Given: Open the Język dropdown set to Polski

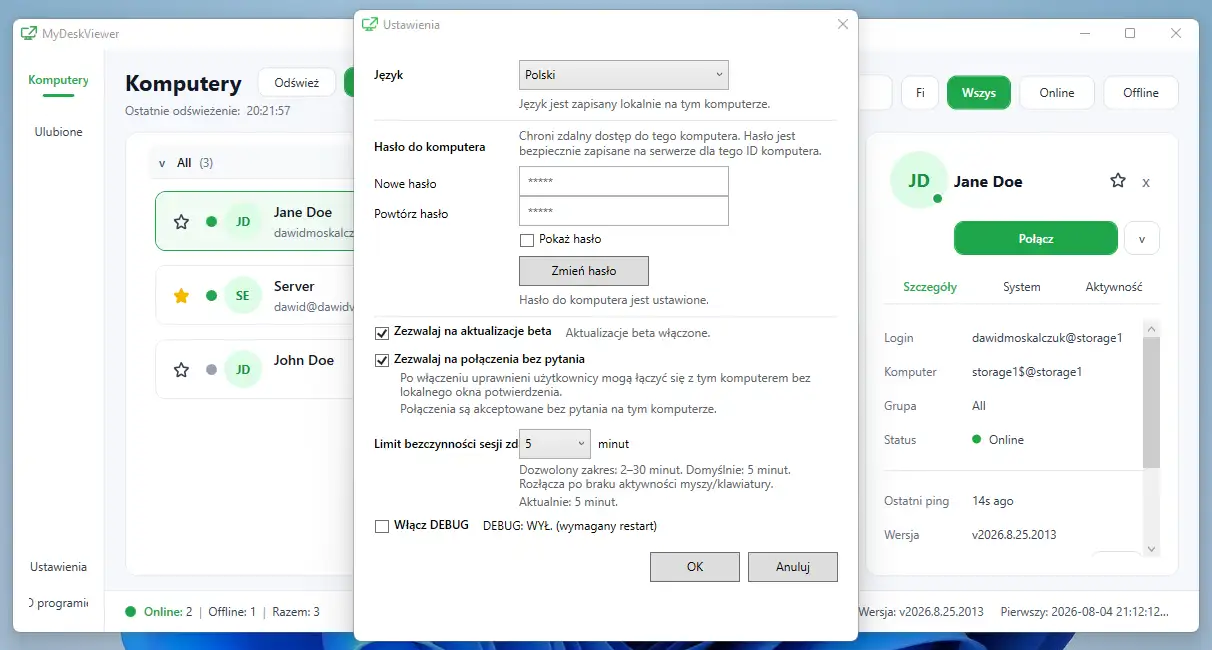Looking at the screenshot, I should click(x=624, y=75).
